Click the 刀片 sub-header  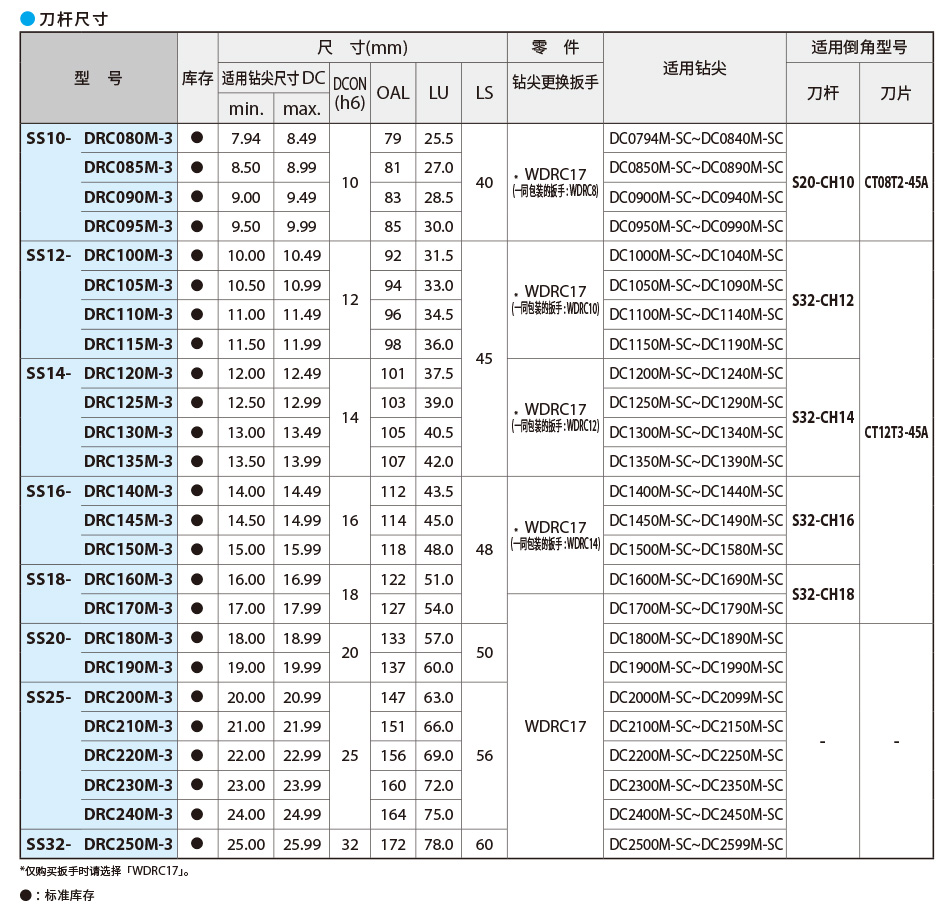pos(895,93)
